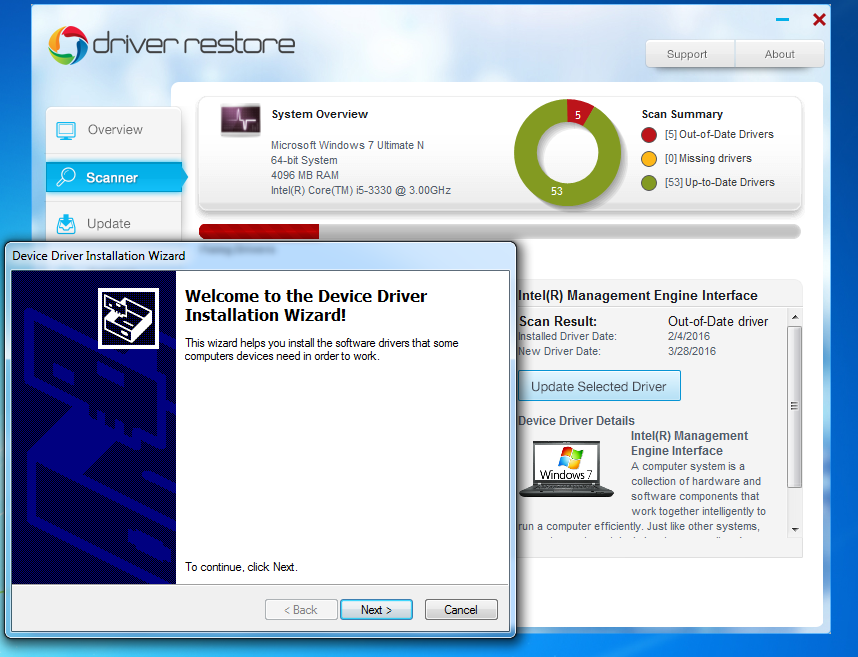Viewport: 858px width, 657px height.
Task: Click Update Selected Driver button
Action: tap(599, 386)
